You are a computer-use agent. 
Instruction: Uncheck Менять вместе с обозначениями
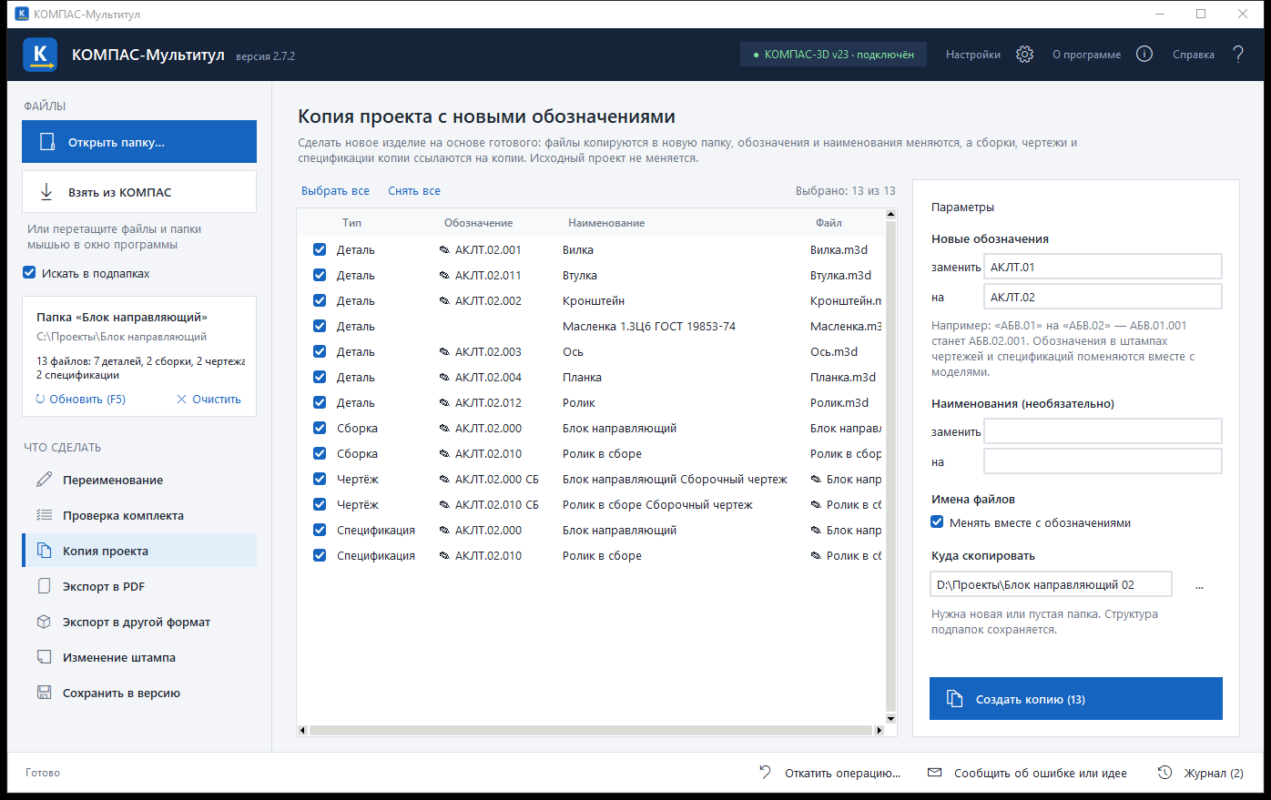point(937,522)
